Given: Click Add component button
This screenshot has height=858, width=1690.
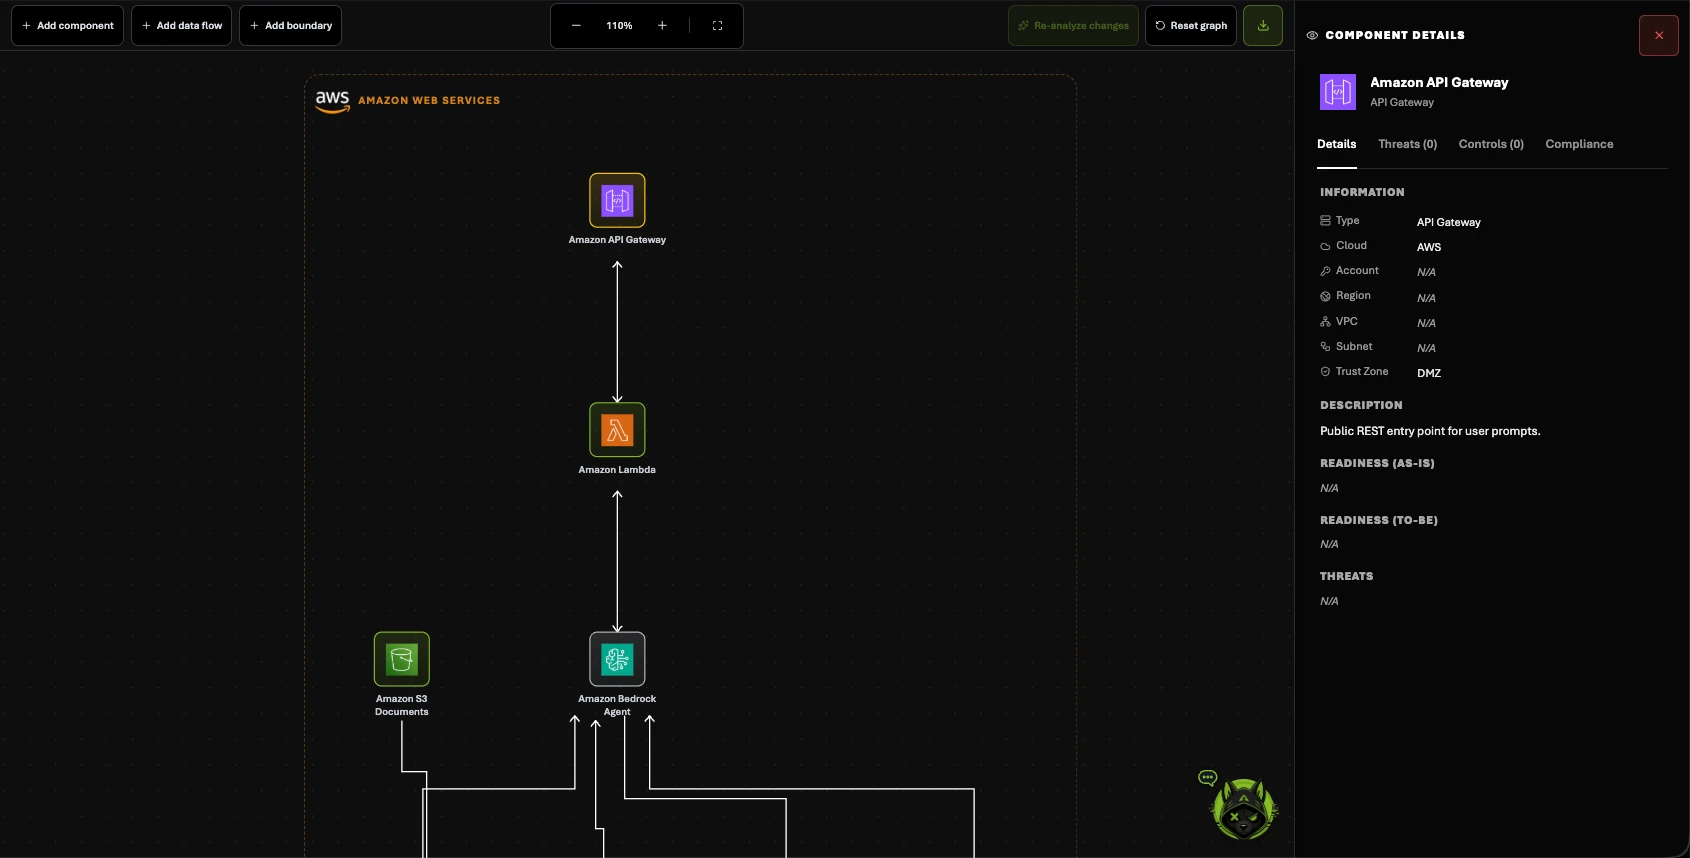Looking at the screenshot, I should 68,26.
